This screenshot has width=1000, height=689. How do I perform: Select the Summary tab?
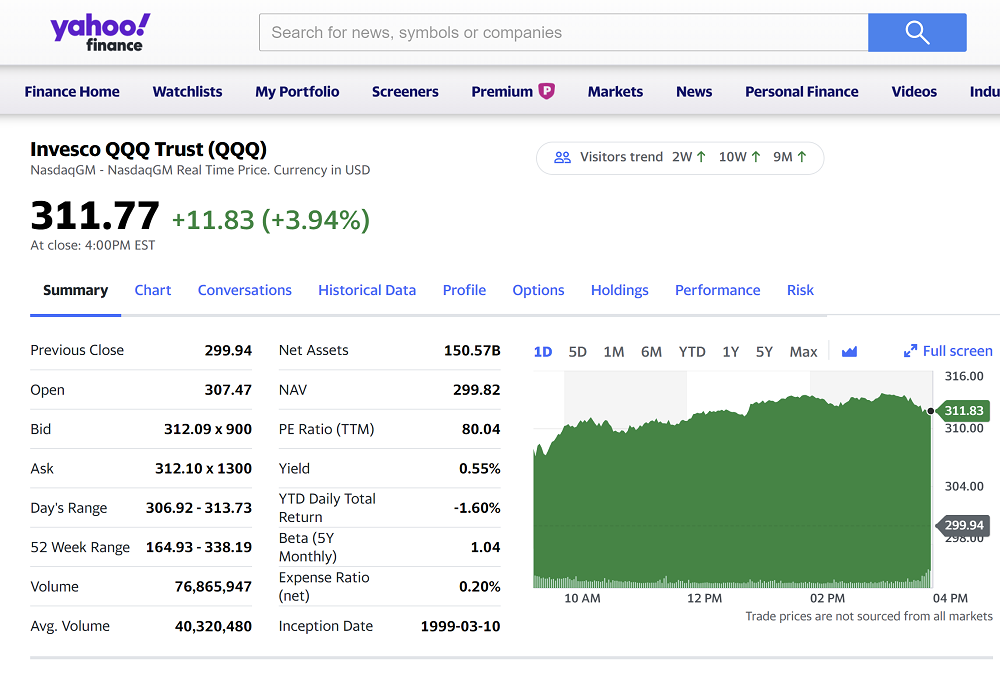pos(75,290)
